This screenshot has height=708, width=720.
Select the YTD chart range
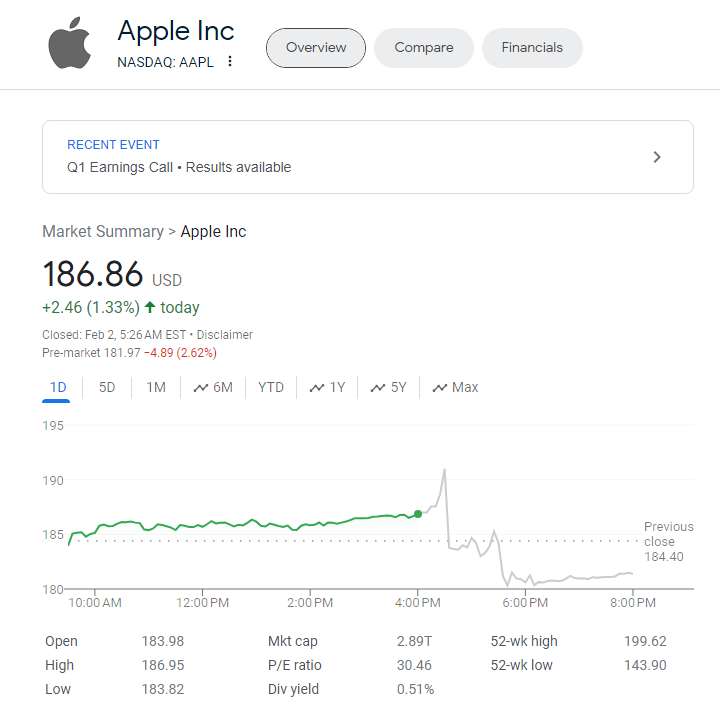pos(271,387)
